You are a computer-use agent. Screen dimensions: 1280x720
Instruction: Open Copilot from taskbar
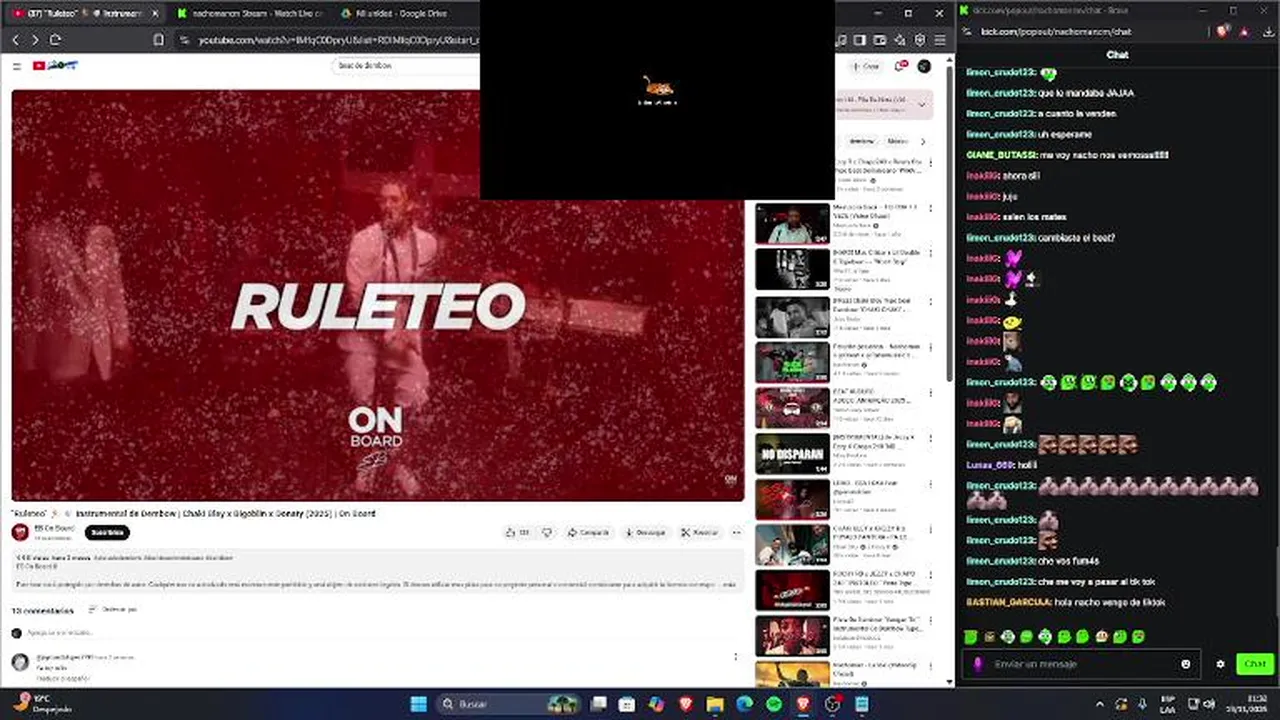pyautogui.click(x=656, y=704)
